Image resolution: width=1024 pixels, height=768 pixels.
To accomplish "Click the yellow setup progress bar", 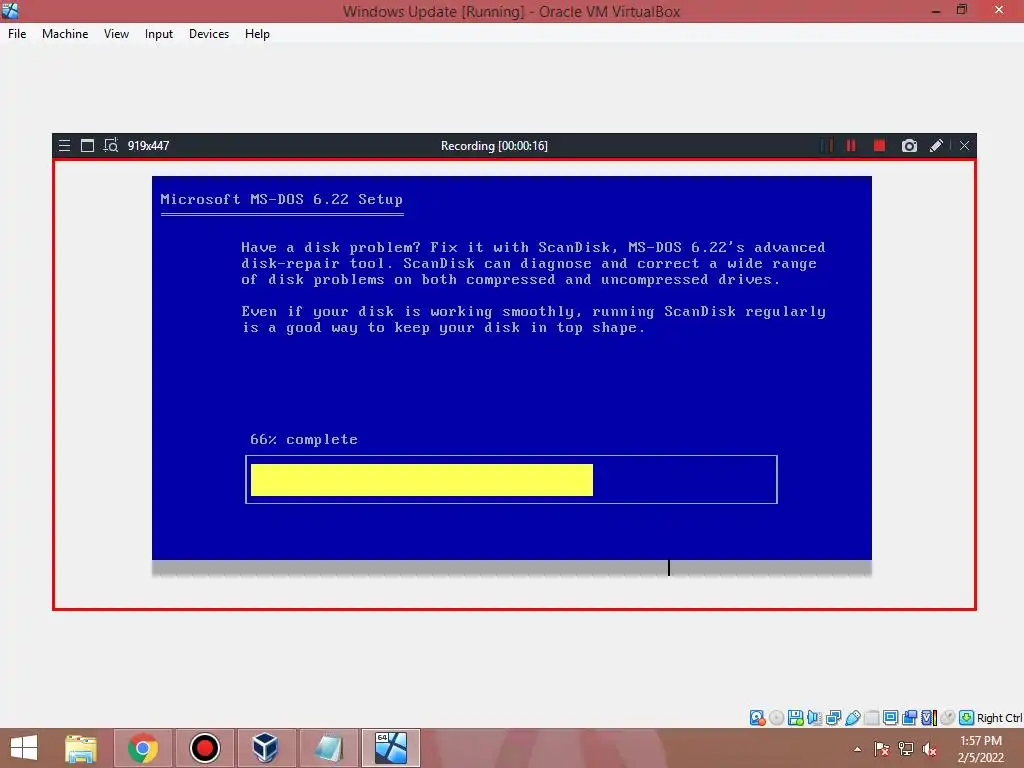I will coord(422,480).
